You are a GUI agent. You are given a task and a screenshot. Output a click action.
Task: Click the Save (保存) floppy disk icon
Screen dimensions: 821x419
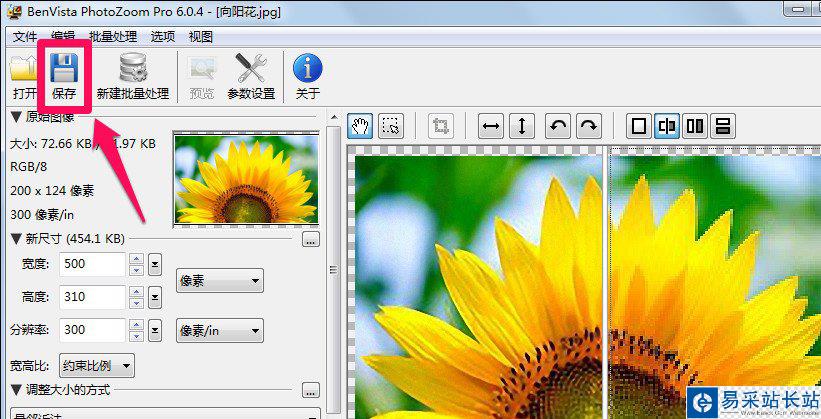pyautogui.click(x=64, y=68)
